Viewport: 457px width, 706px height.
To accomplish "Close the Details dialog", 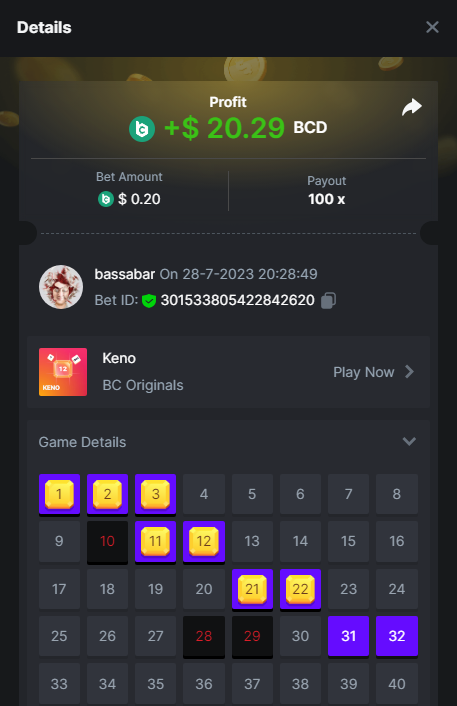I will 432,27.
